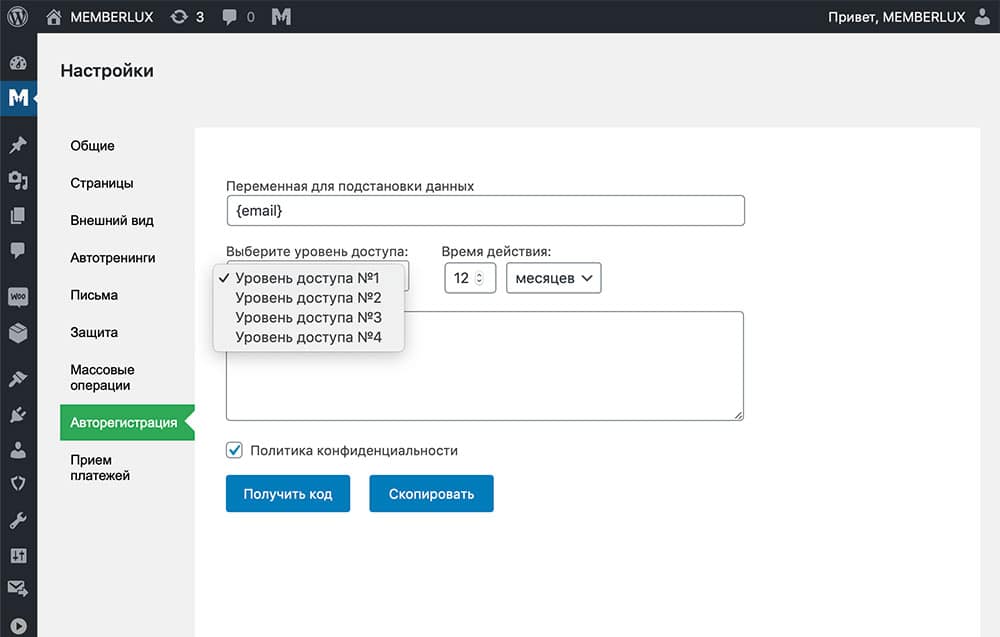Image resolution: width=1000 pixels, height=637 pixels.
Task: Click the Скопировать button
Action: tap(431, 494)
